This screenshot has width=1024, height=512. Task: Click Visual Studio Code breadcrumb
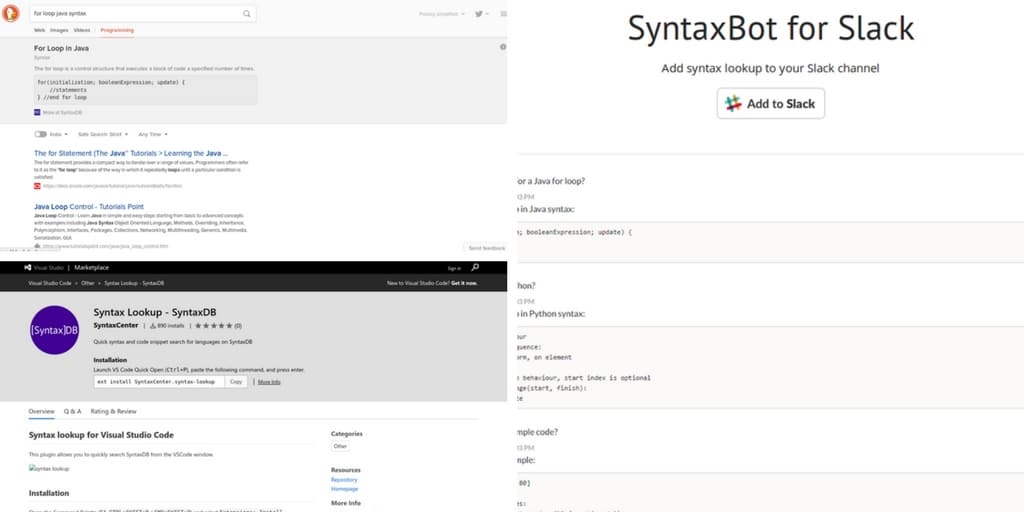[50, 283]
